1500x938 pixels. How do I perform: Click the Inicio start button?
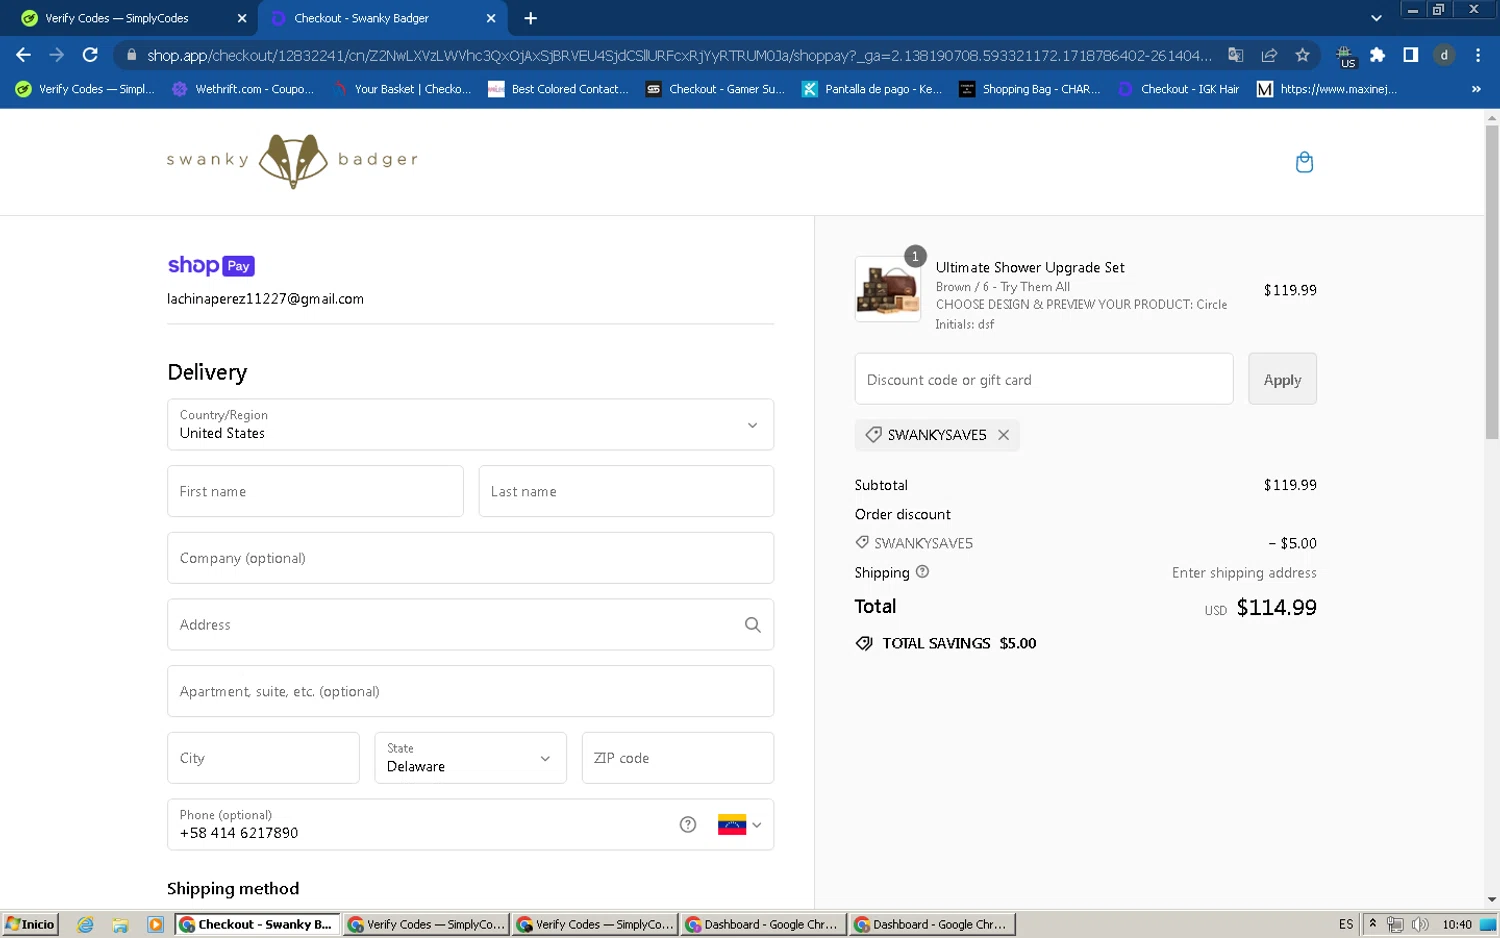(30, 925)
